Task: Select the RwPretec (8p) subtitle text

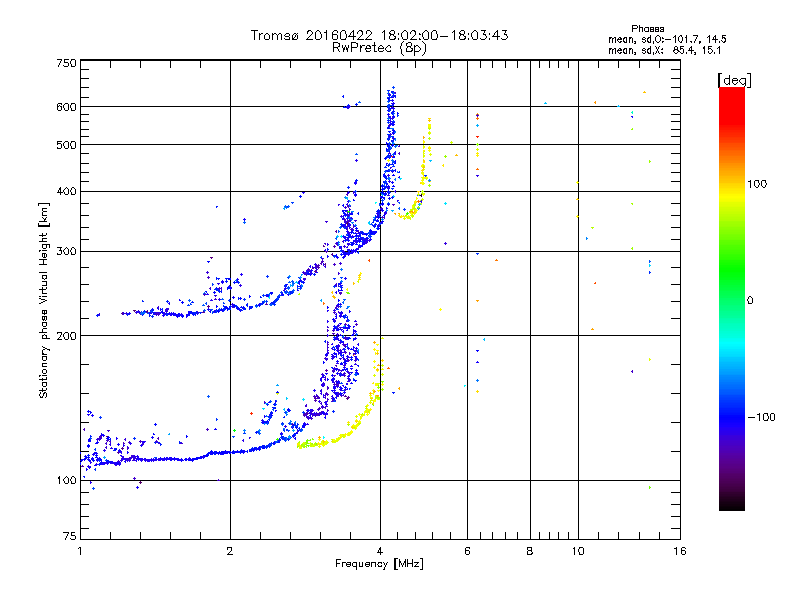Action: tap(380, 47)
